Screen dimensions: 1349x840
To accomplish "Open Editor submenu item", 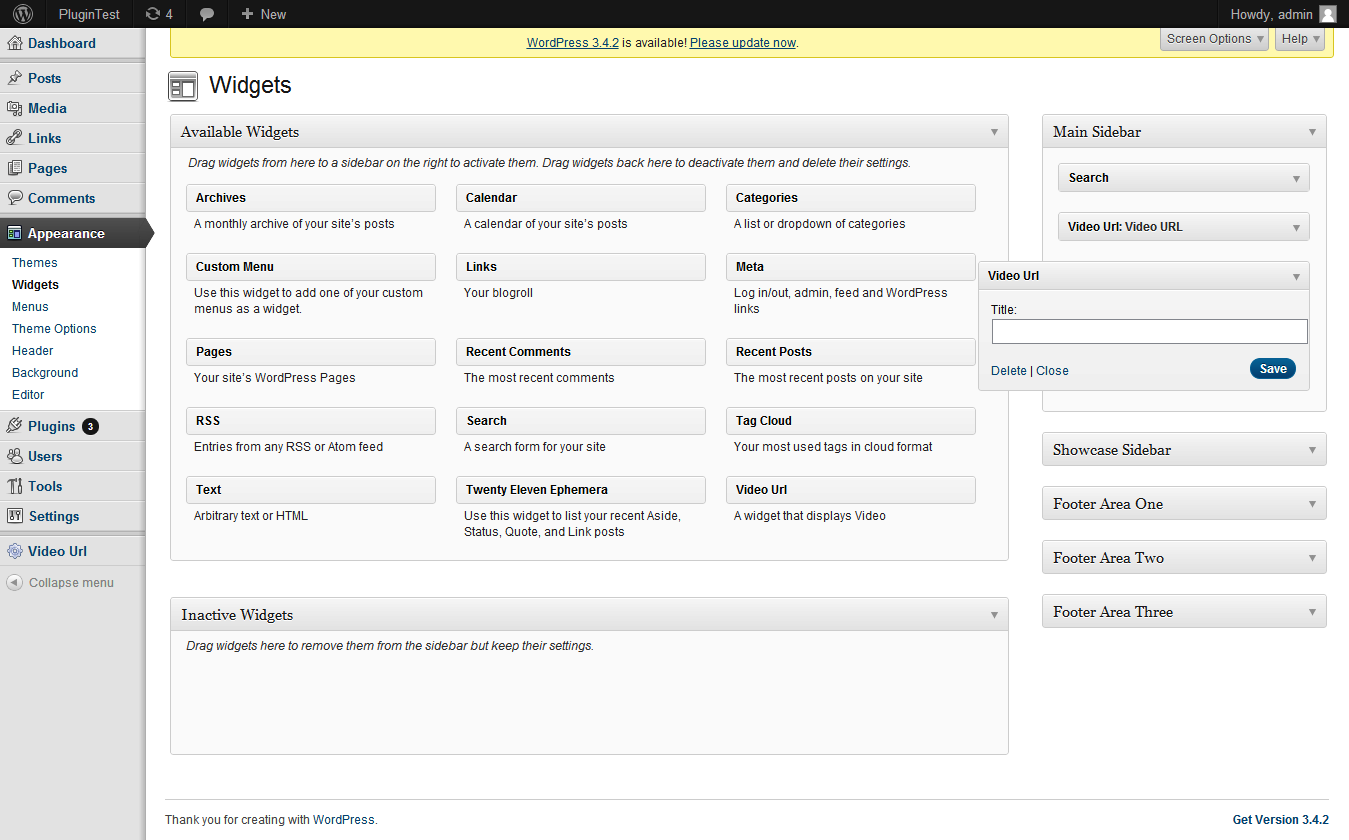I will coord(28,395).
